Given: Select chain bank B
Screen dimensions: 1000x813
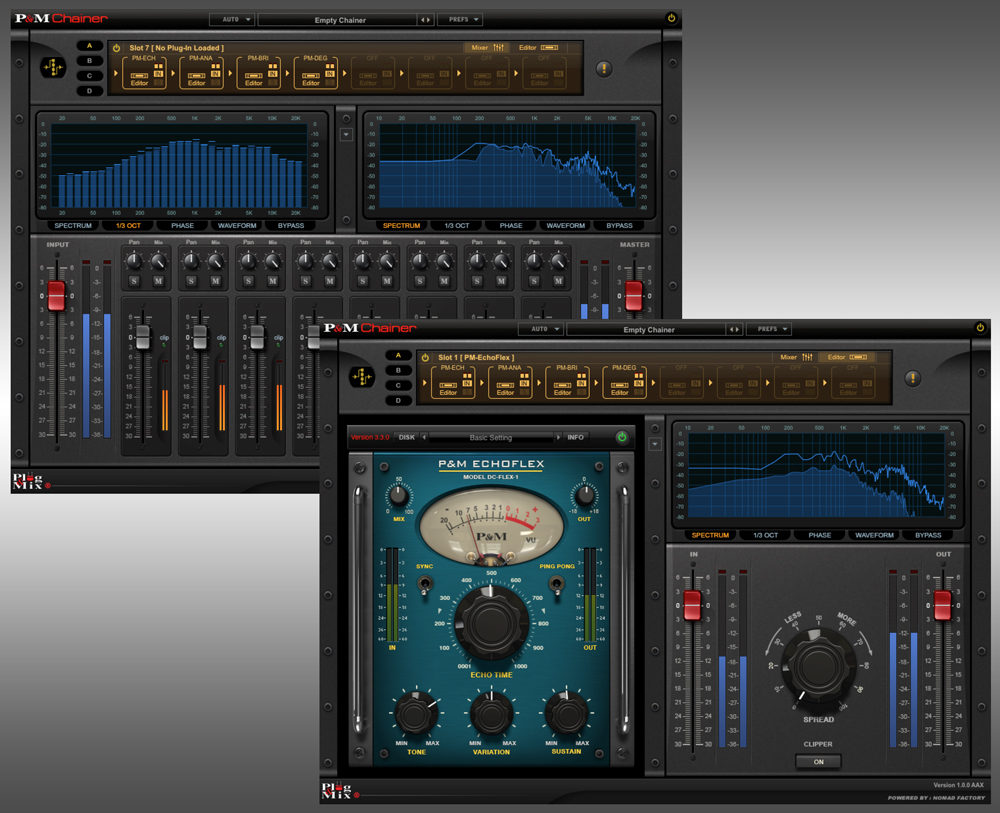Looking at the screenshot, I should click(397, 368).
